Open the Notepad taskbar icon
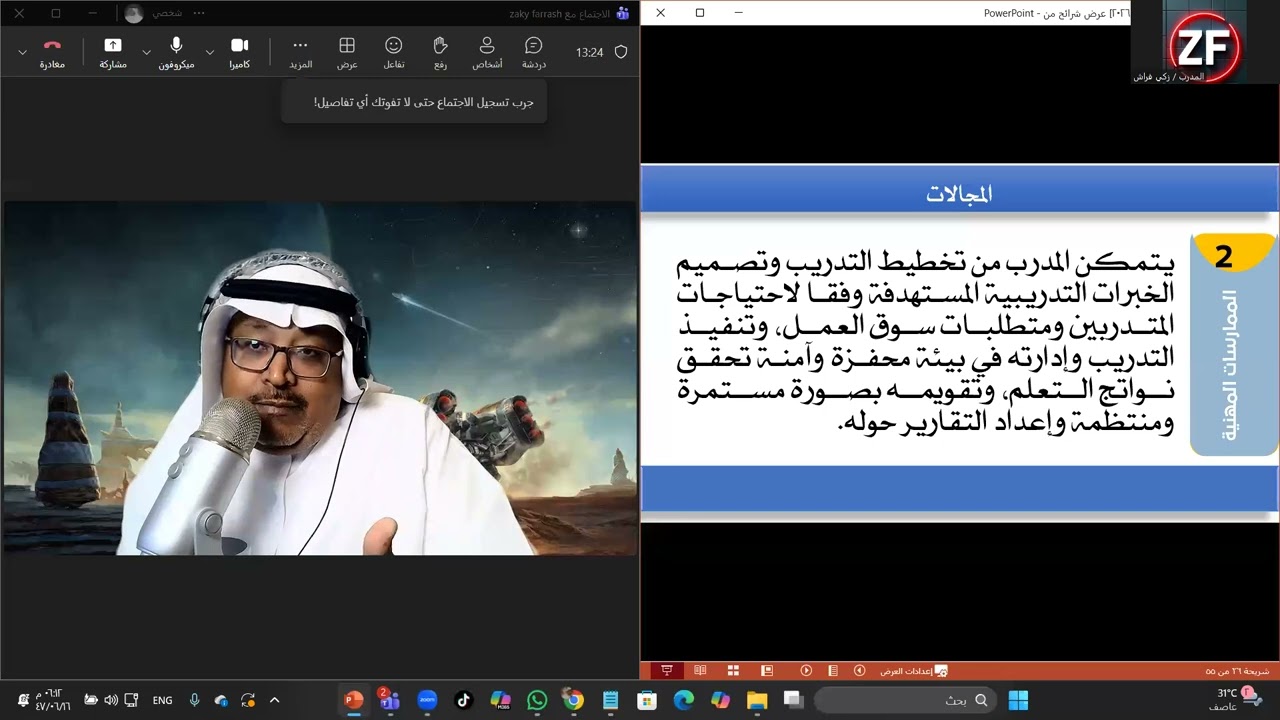The image size is (1280, 720). coord(610,700)
